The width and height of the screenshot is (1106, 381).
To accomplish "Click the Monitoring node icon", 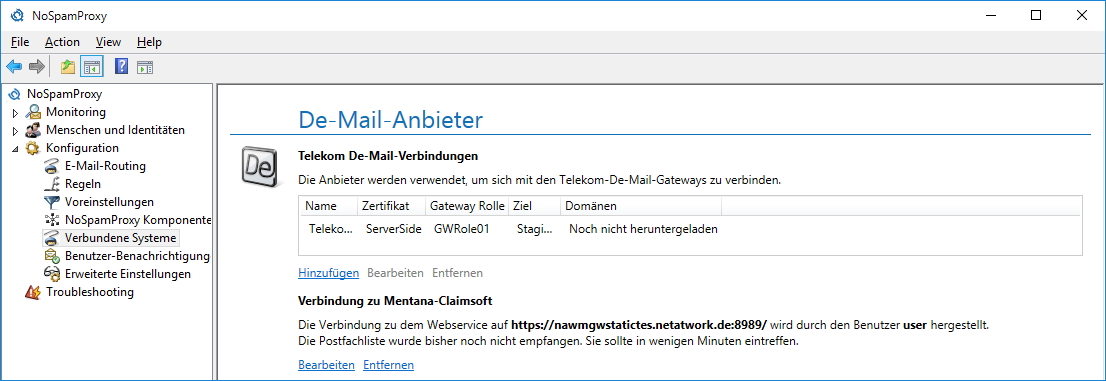I will tap(33, 111).
